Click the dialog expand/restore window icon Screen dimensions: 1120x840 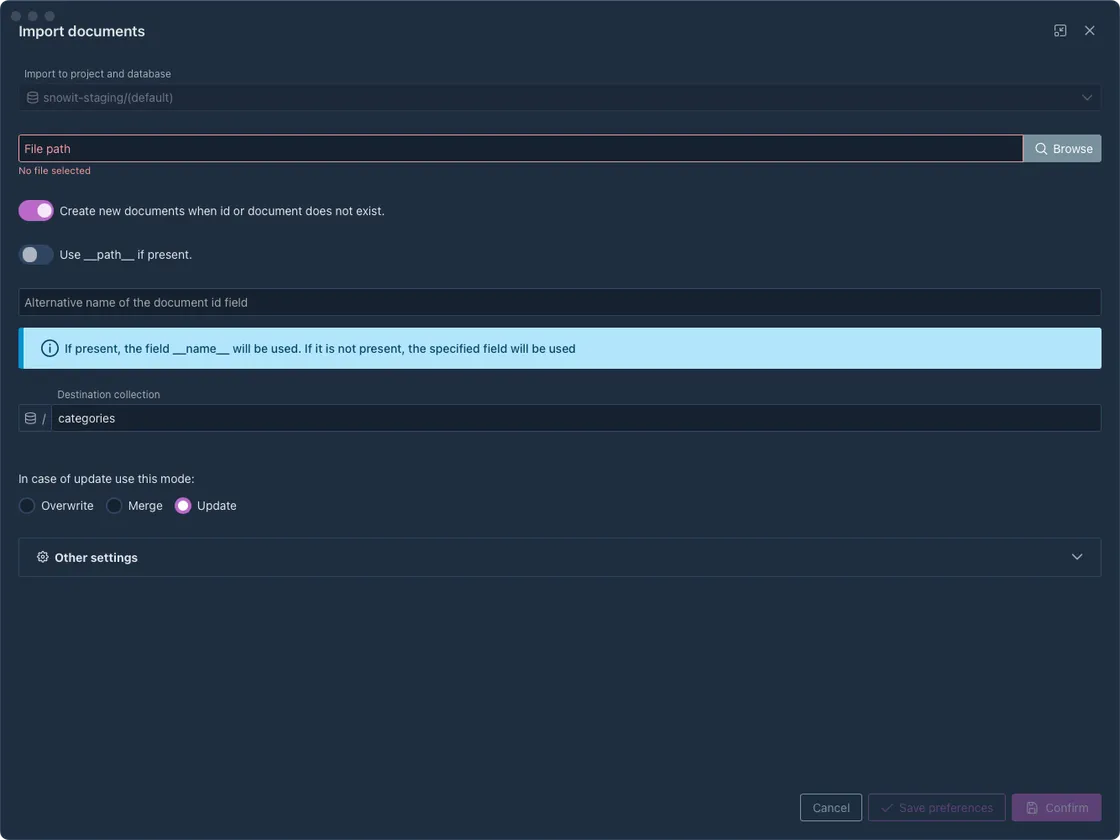(1060, 31)
